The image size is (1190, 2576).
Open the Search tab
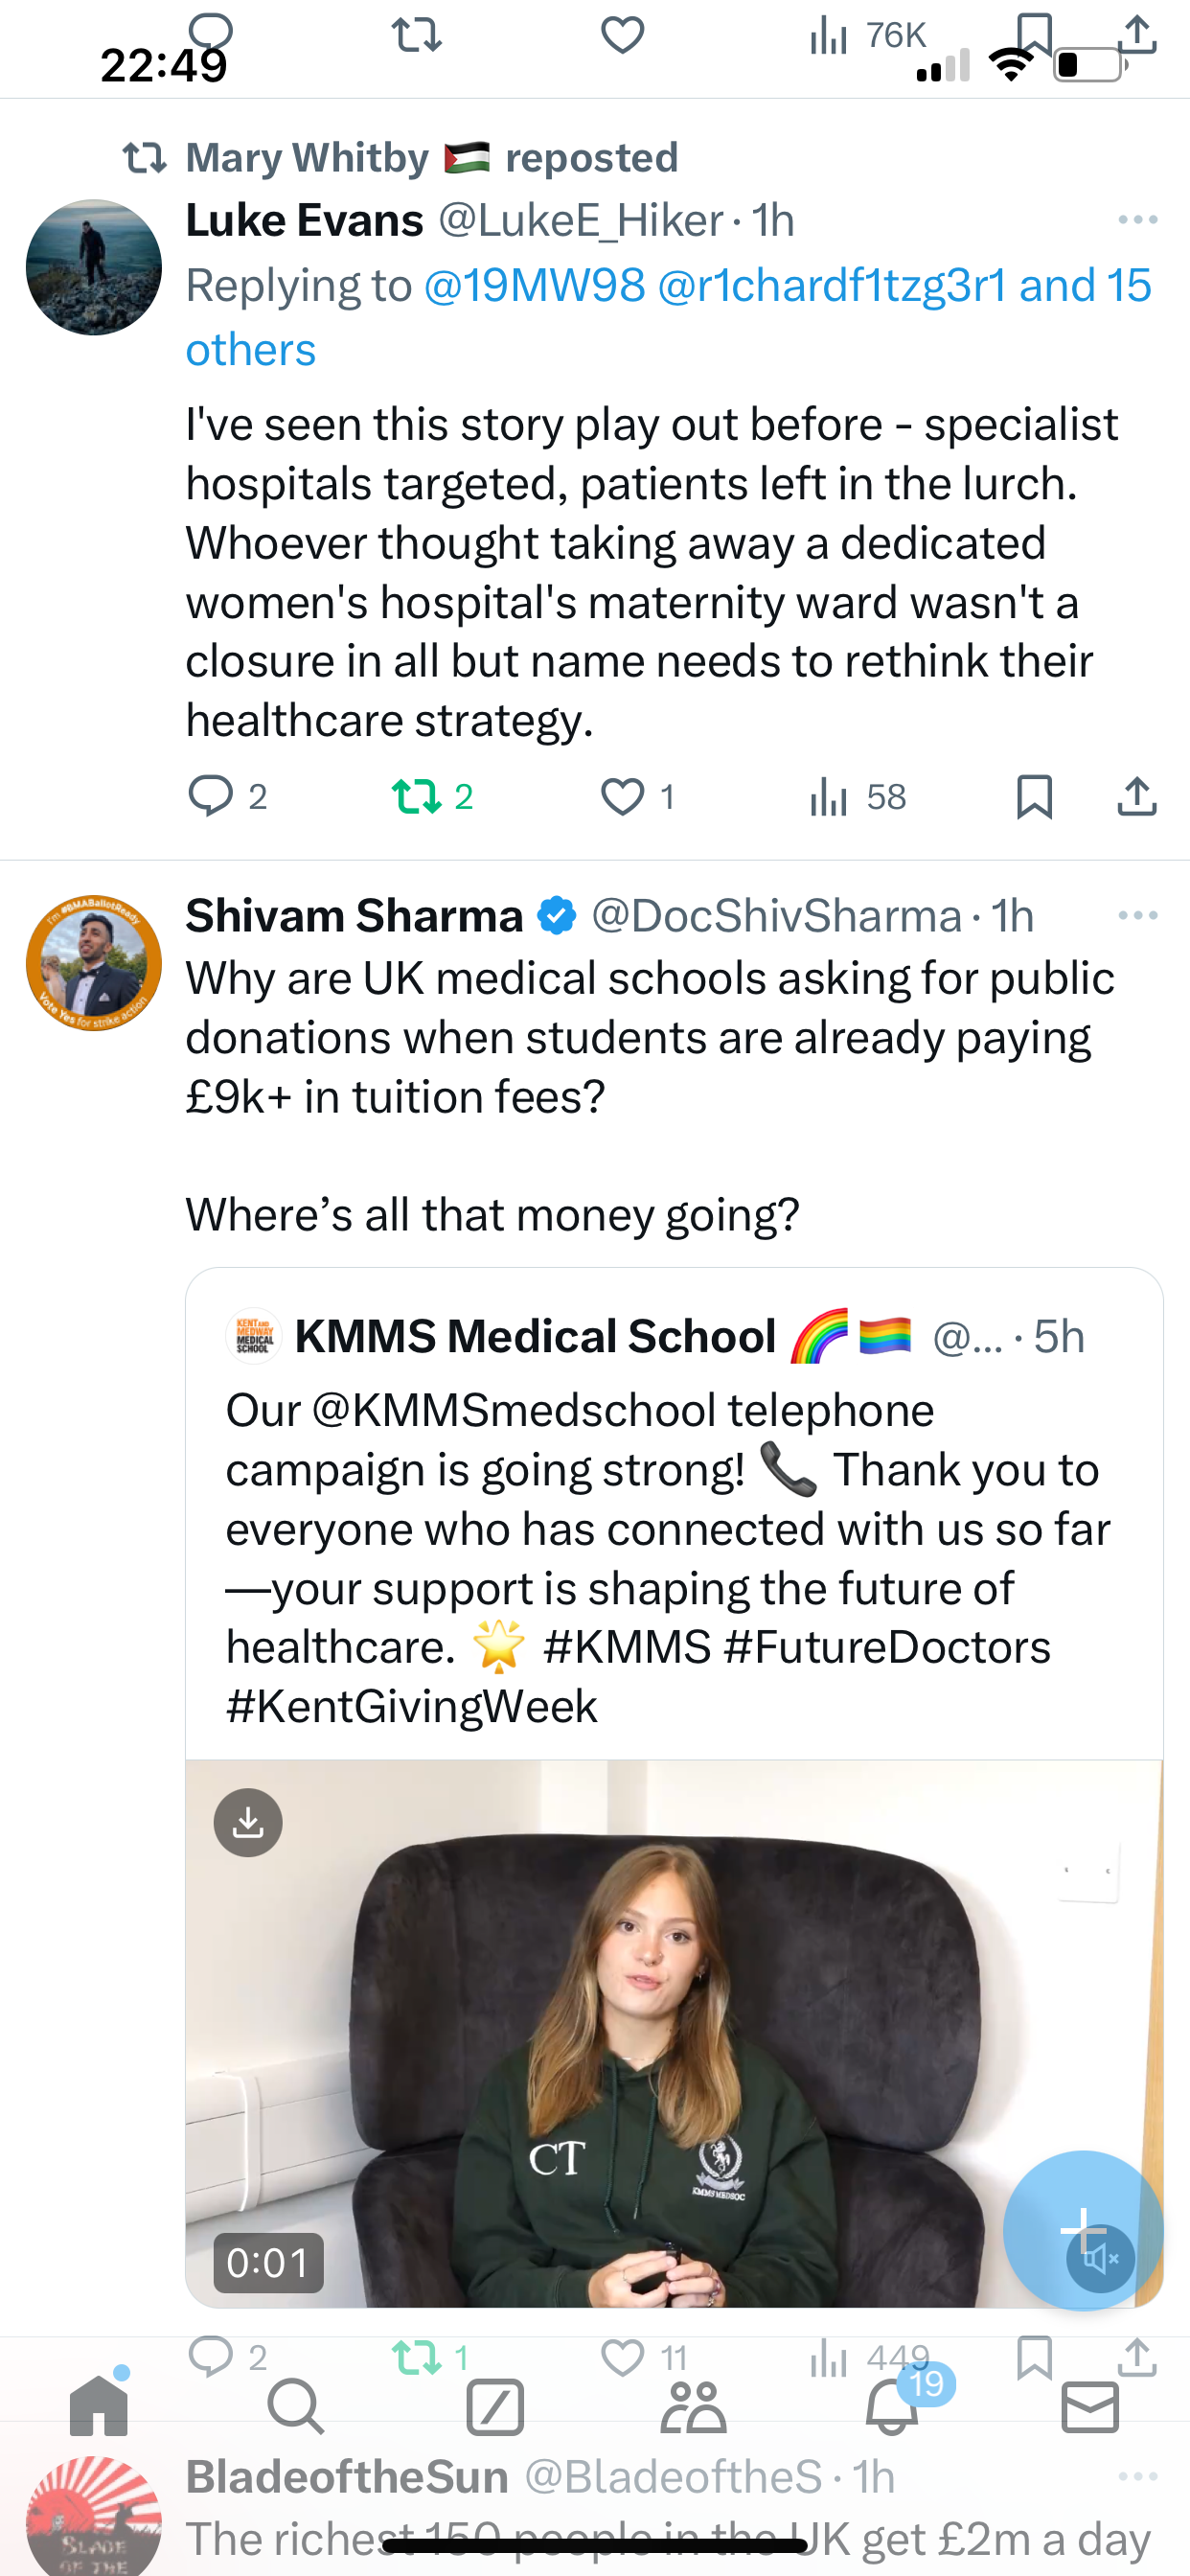click(x=296, y=2406)
